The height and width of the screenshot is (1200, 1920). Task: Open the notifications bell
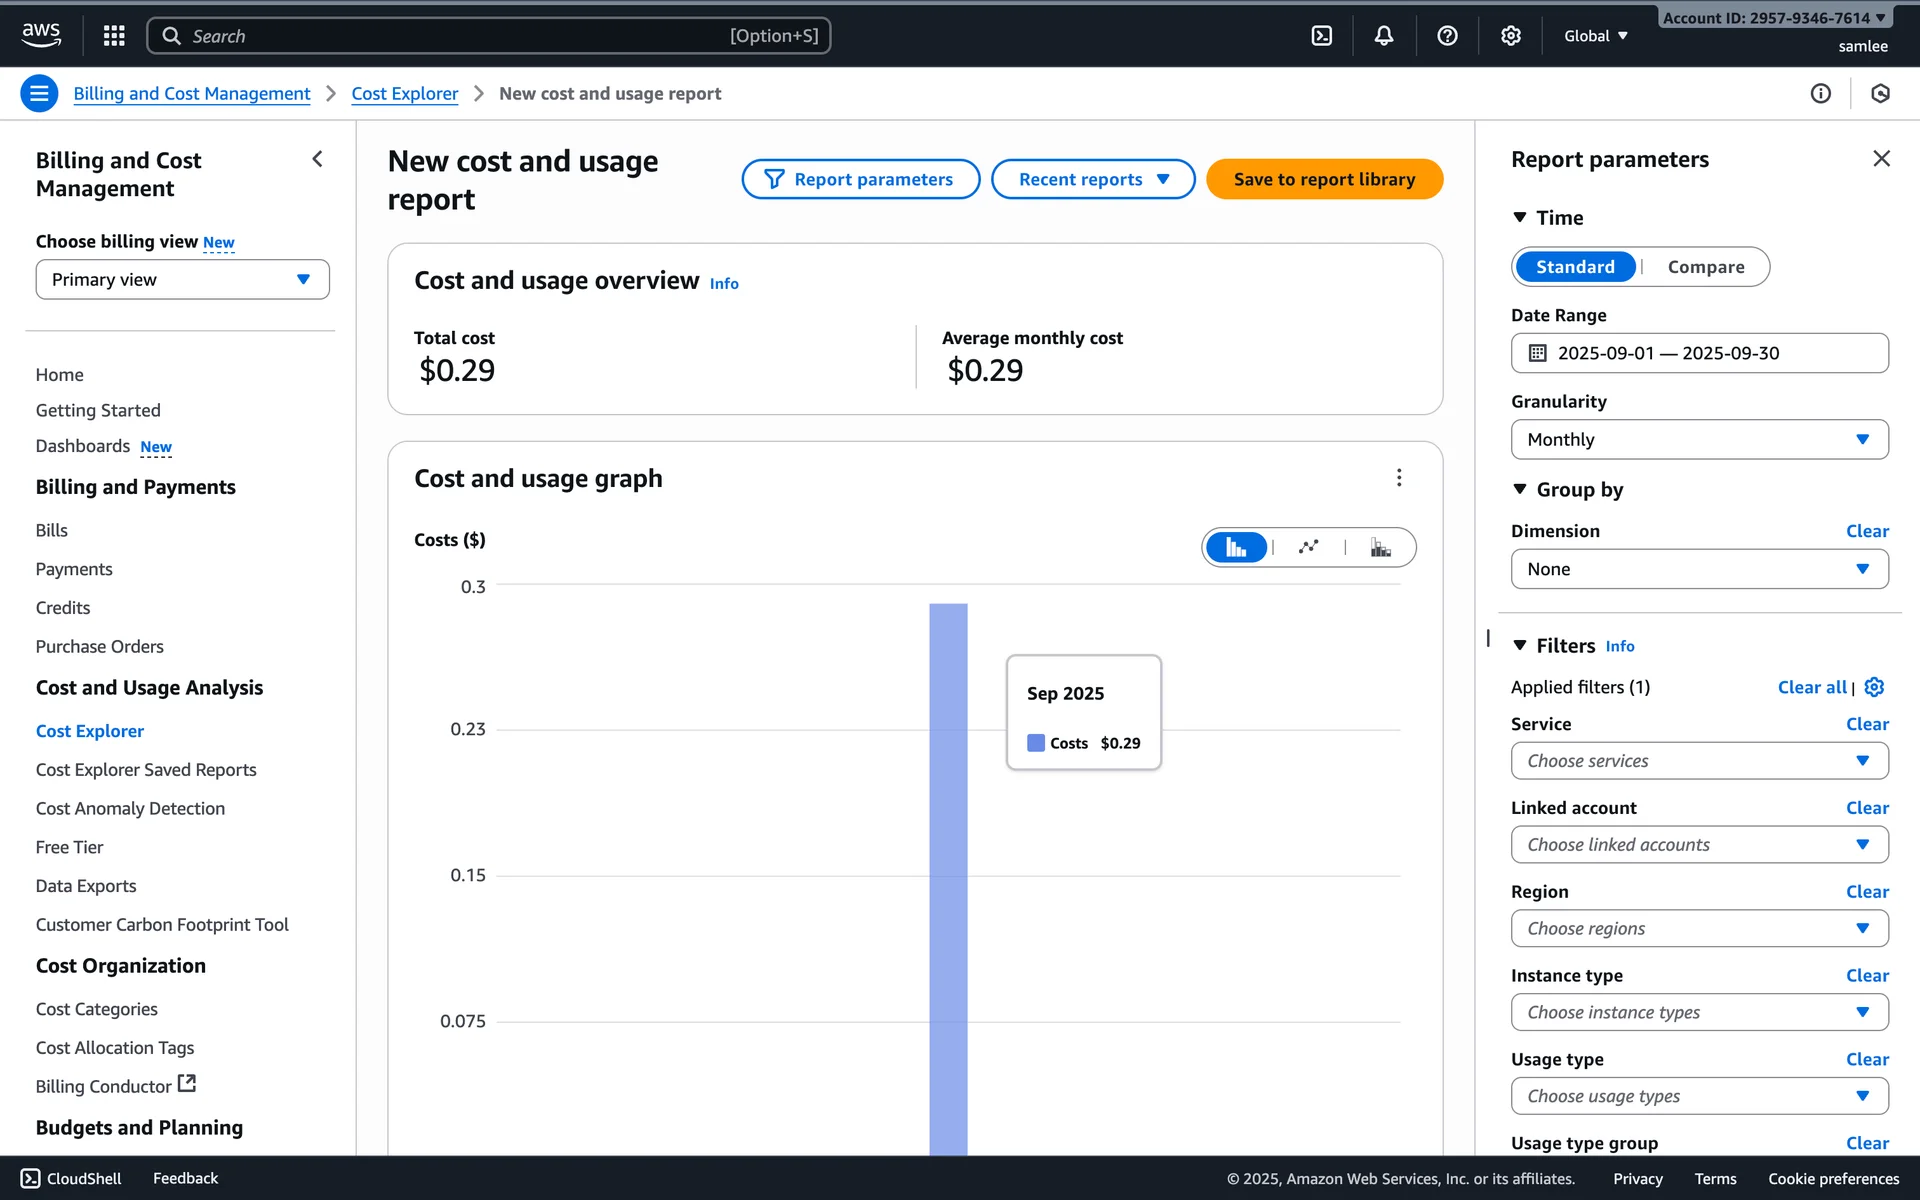(1383, 36)
